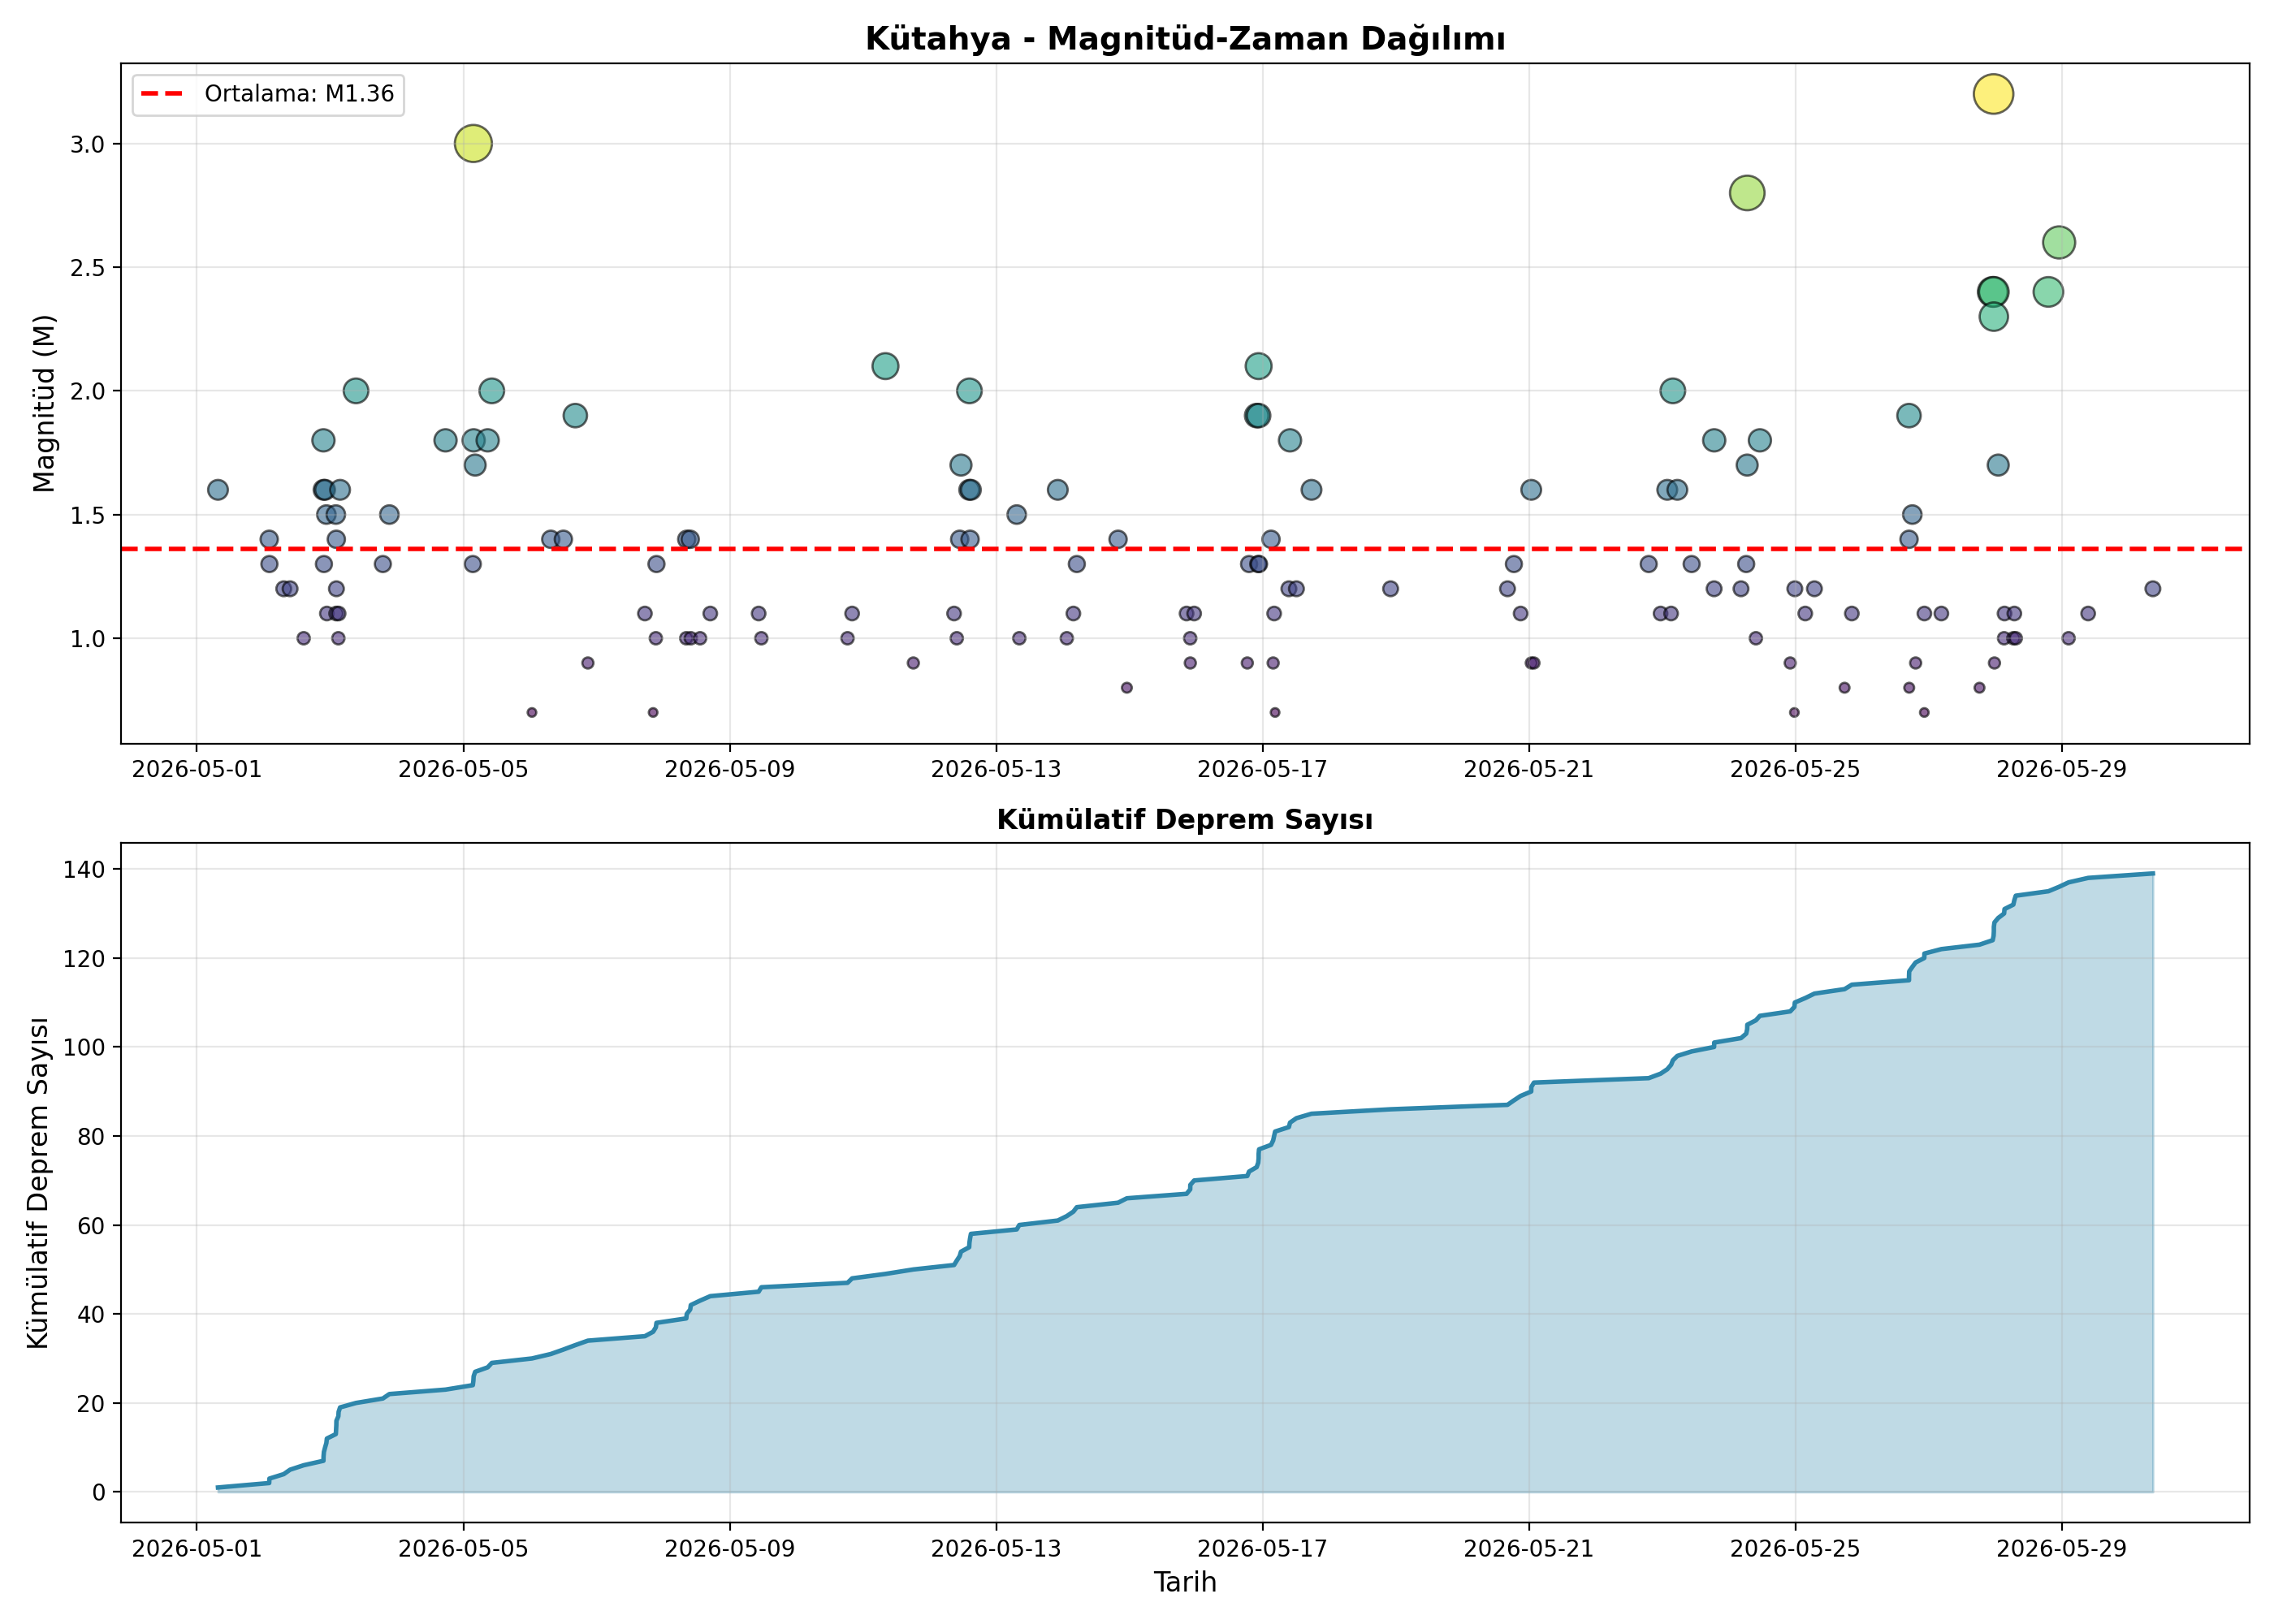2274x1624 pixels.
Task: Click "2026-05-01" under the cumulative chart
Action: (x=197, y=1549)
